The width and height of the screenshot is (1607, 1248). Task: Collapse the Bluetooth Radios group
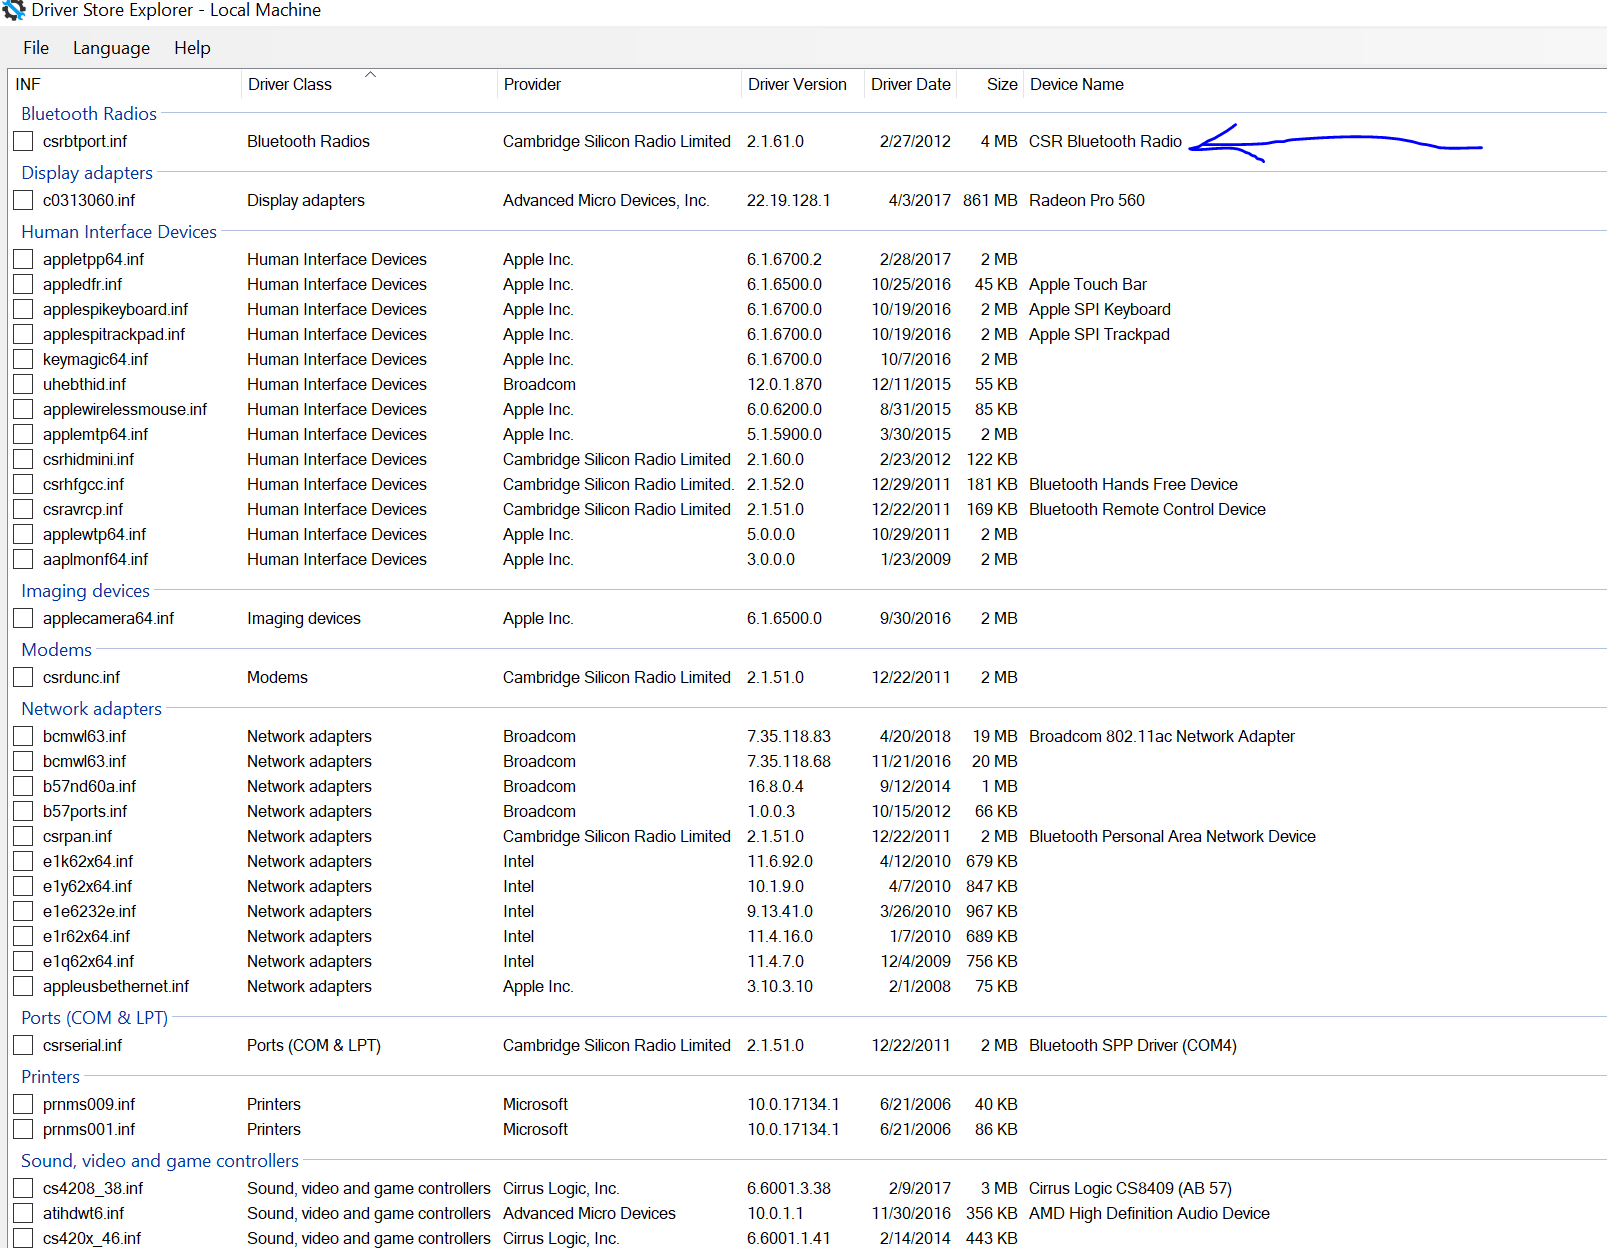point(89,114)
